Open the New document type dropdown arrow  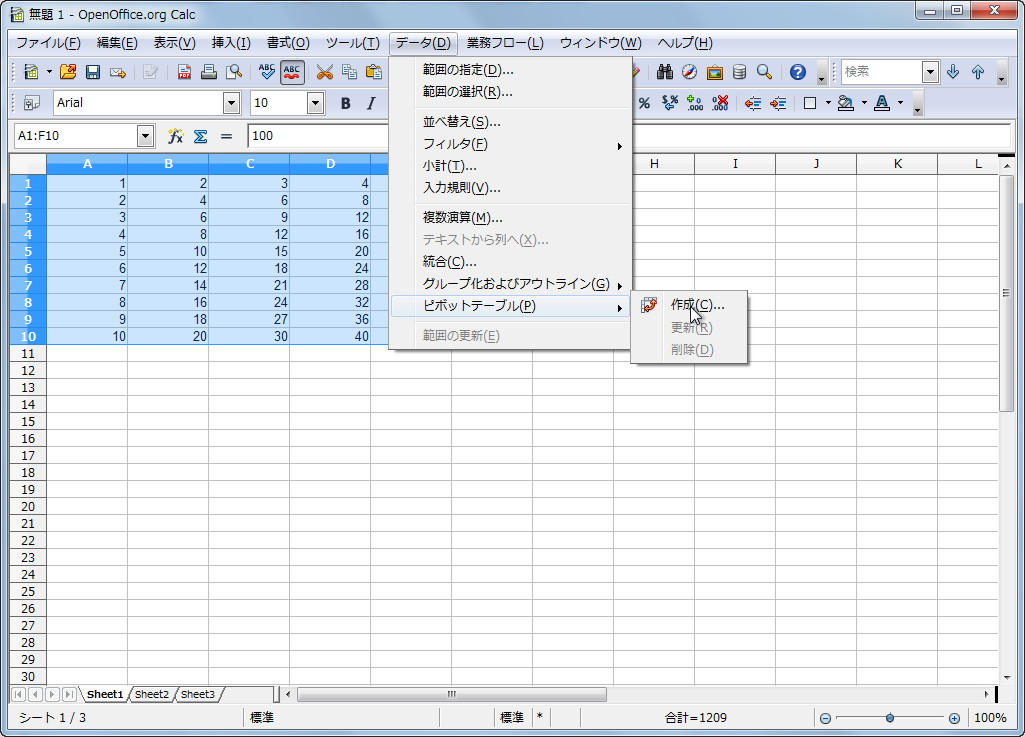click(x=49, y=72)
